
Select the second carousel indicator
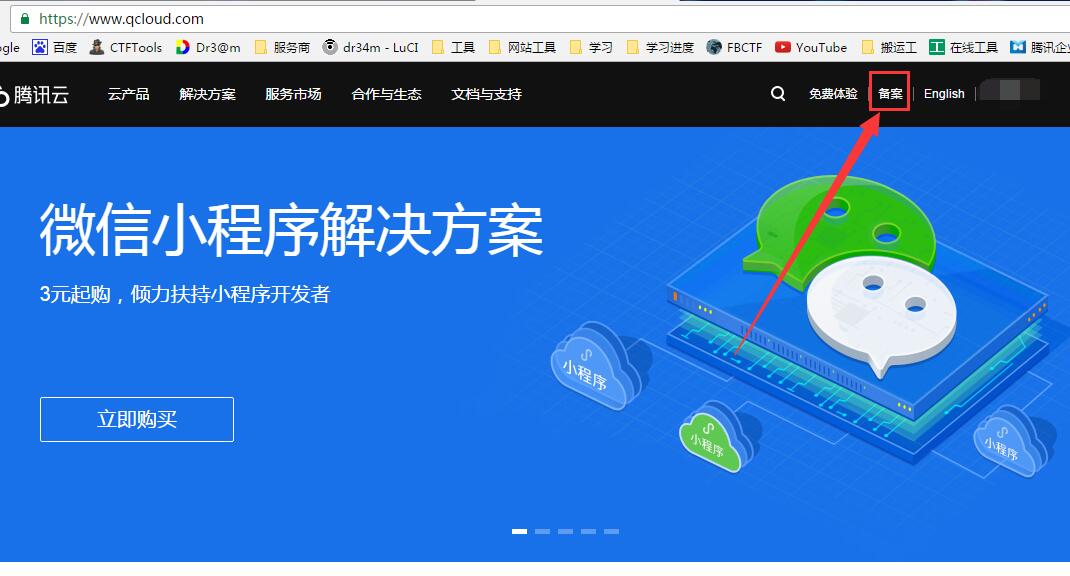pyautogui.click(x=543, y=531)
